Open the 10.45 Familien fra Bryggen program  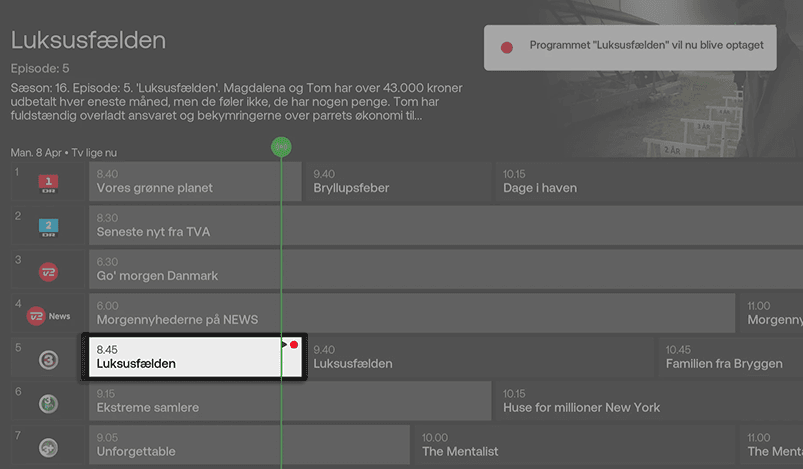730,357
